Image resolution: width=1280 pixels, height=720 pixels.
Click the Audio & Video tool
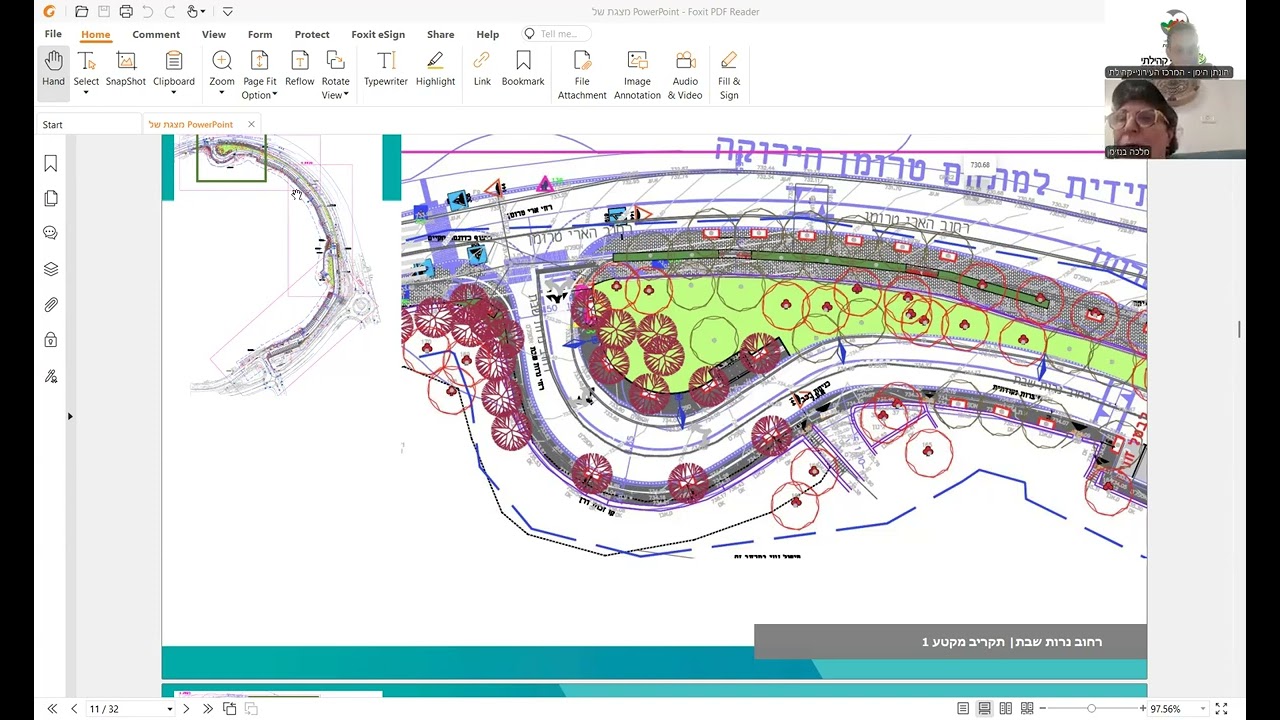[685, 75]
